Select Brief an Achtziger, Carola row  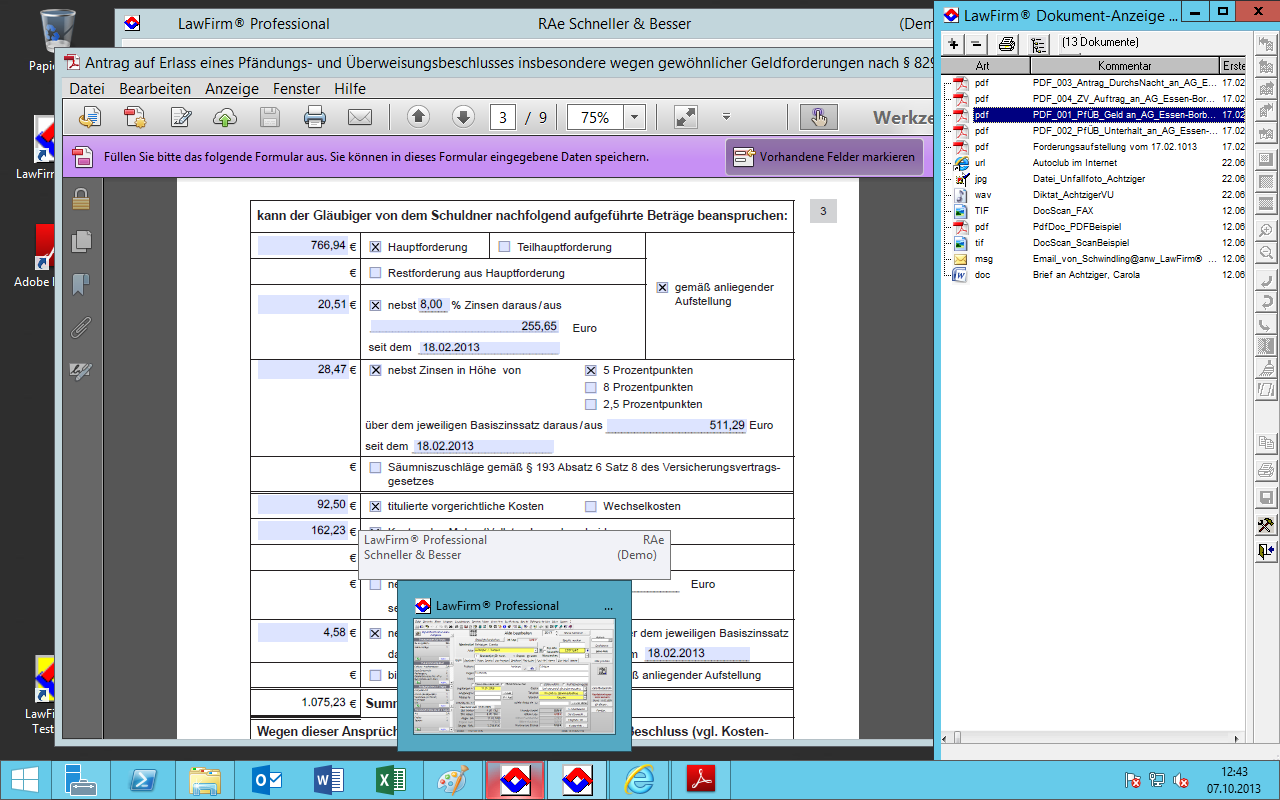click(1092, 274)
